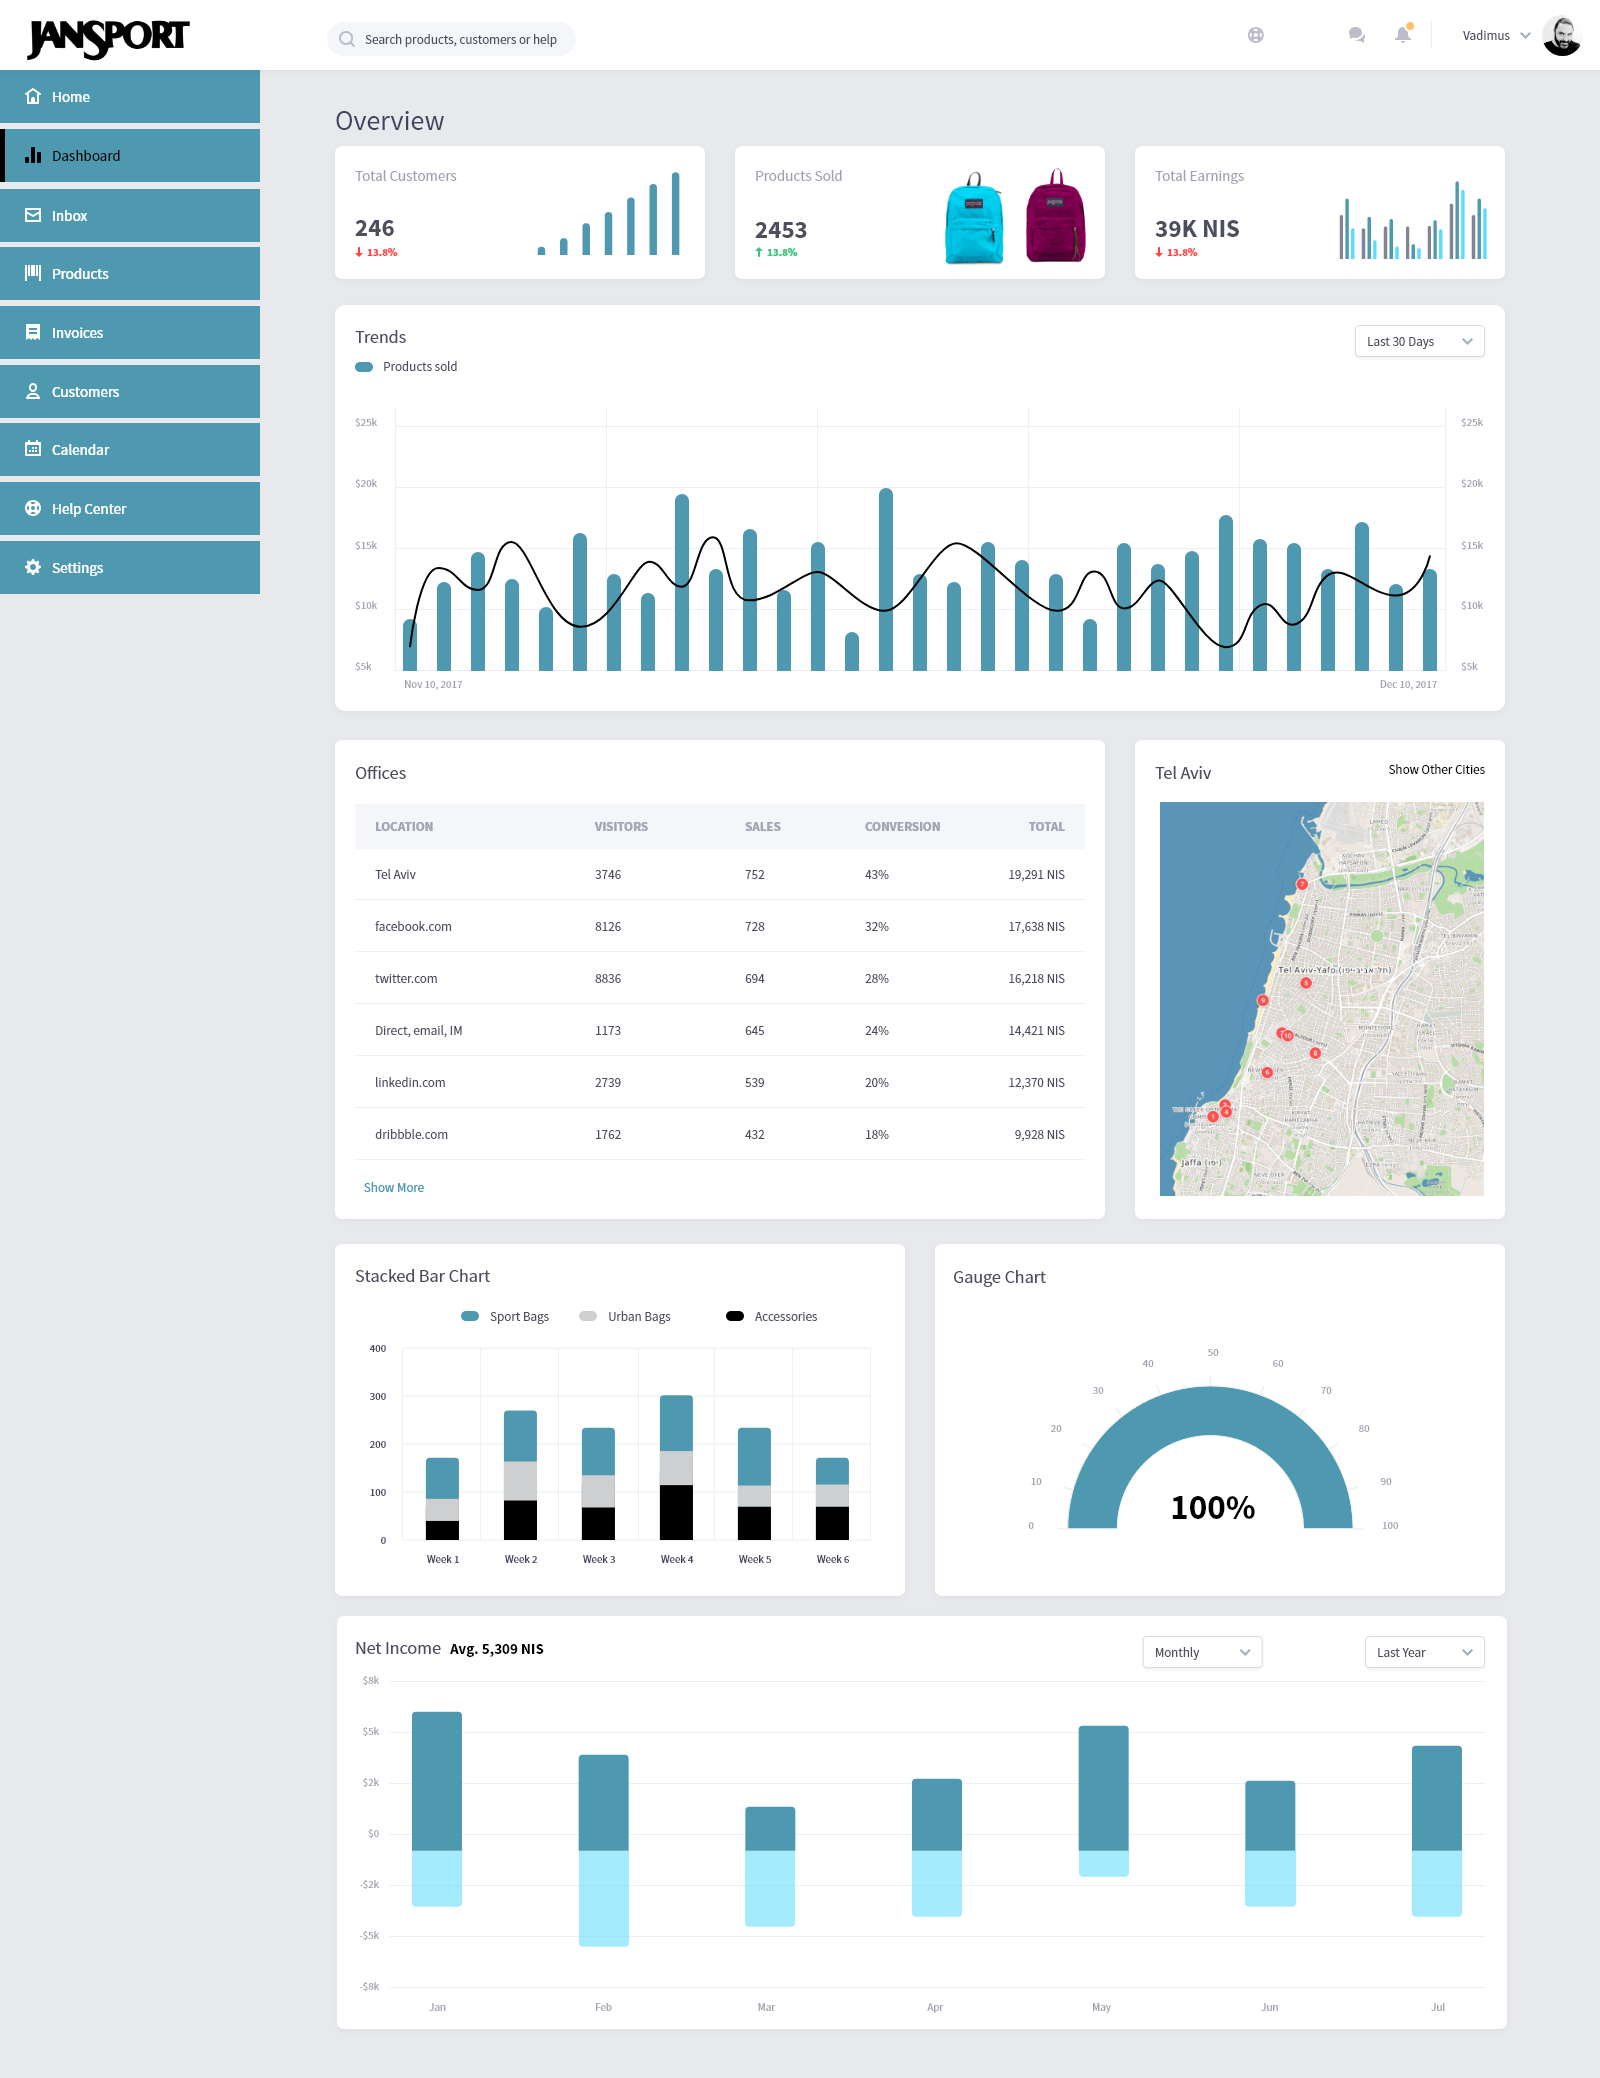
Task: Toggle the Urban Bags legend entry
Action: pos(624,1316)
